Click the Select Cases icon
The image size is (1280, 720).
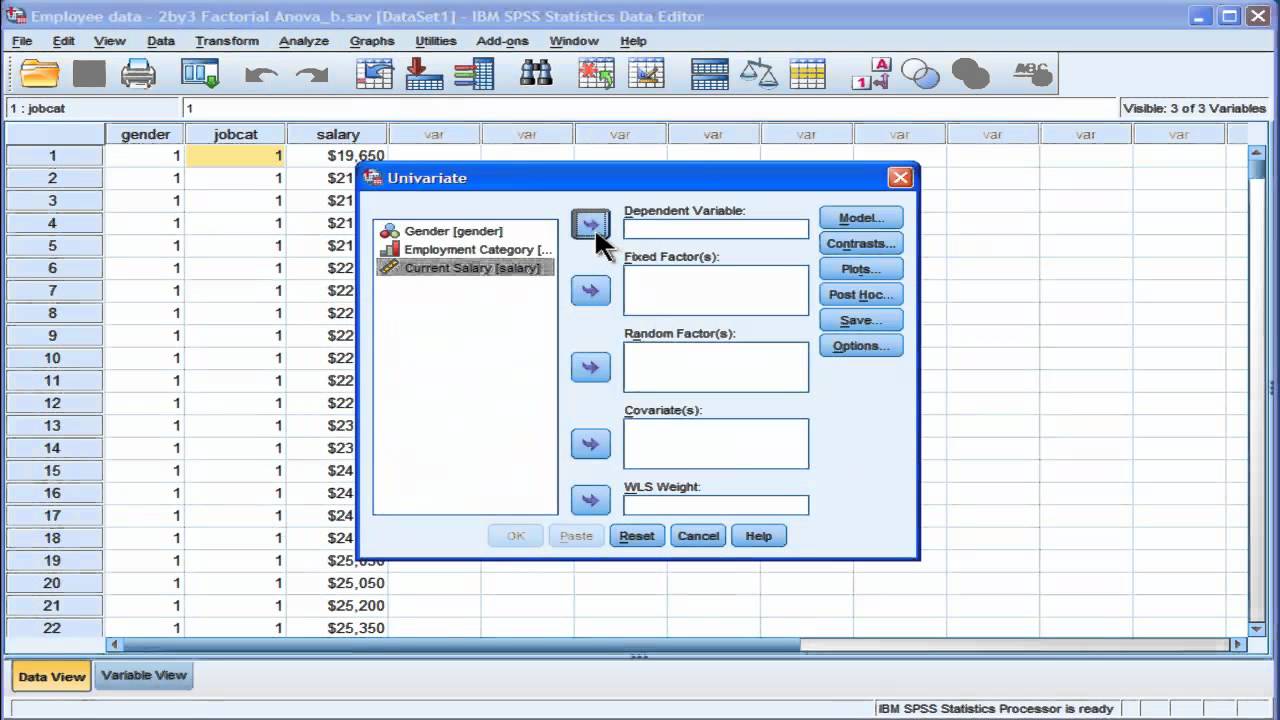point(807,74)
